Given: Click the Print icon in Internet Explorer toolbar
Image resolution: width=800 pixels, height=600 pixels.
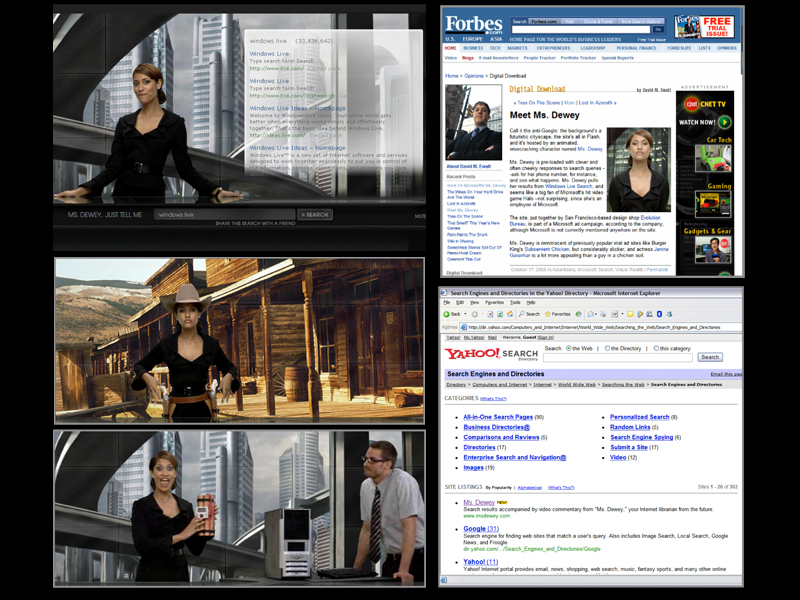Looking at the screenshot, I should [x=603, y=314].
